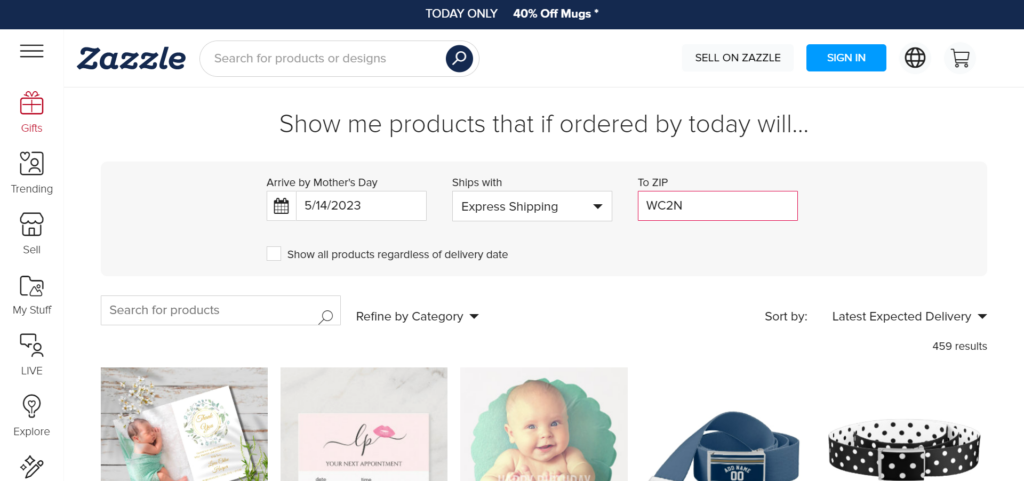Viewport: 1024px width, 481px height.
Task: Open My Stuff folder in sidebar
Action: (31, 294)
